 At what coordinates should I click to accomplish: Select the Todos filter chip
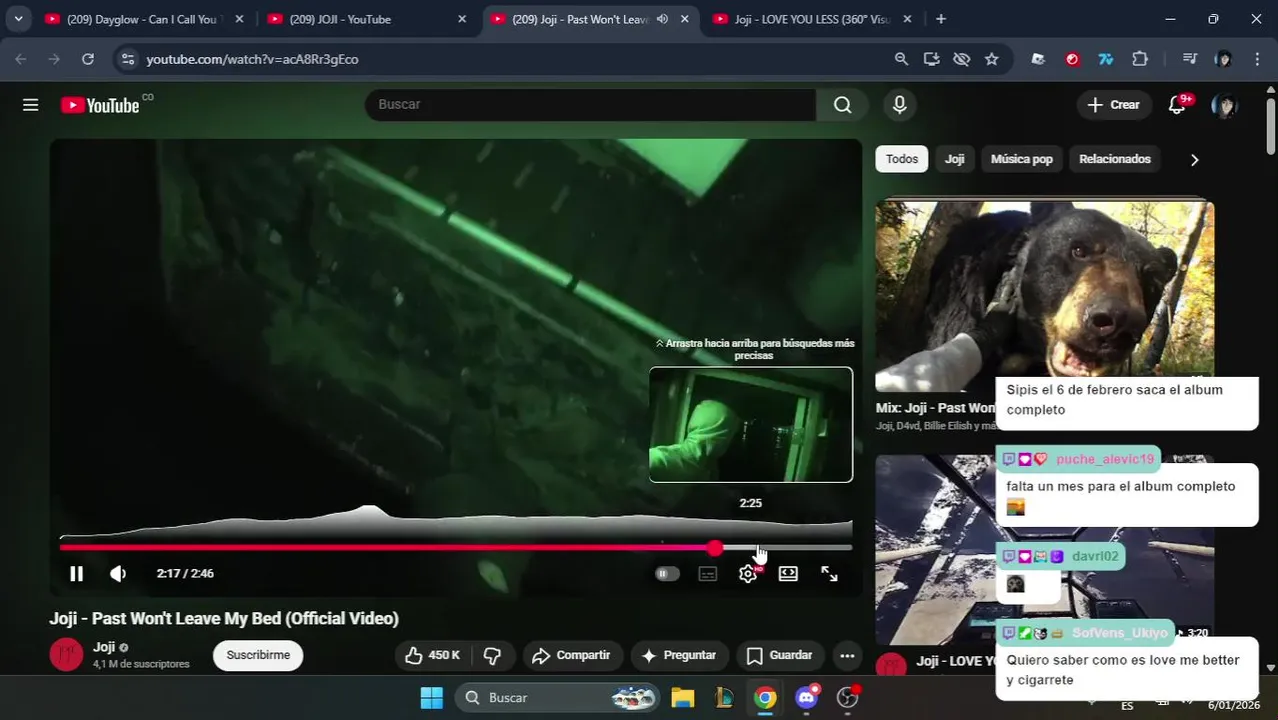pos(901,159)
